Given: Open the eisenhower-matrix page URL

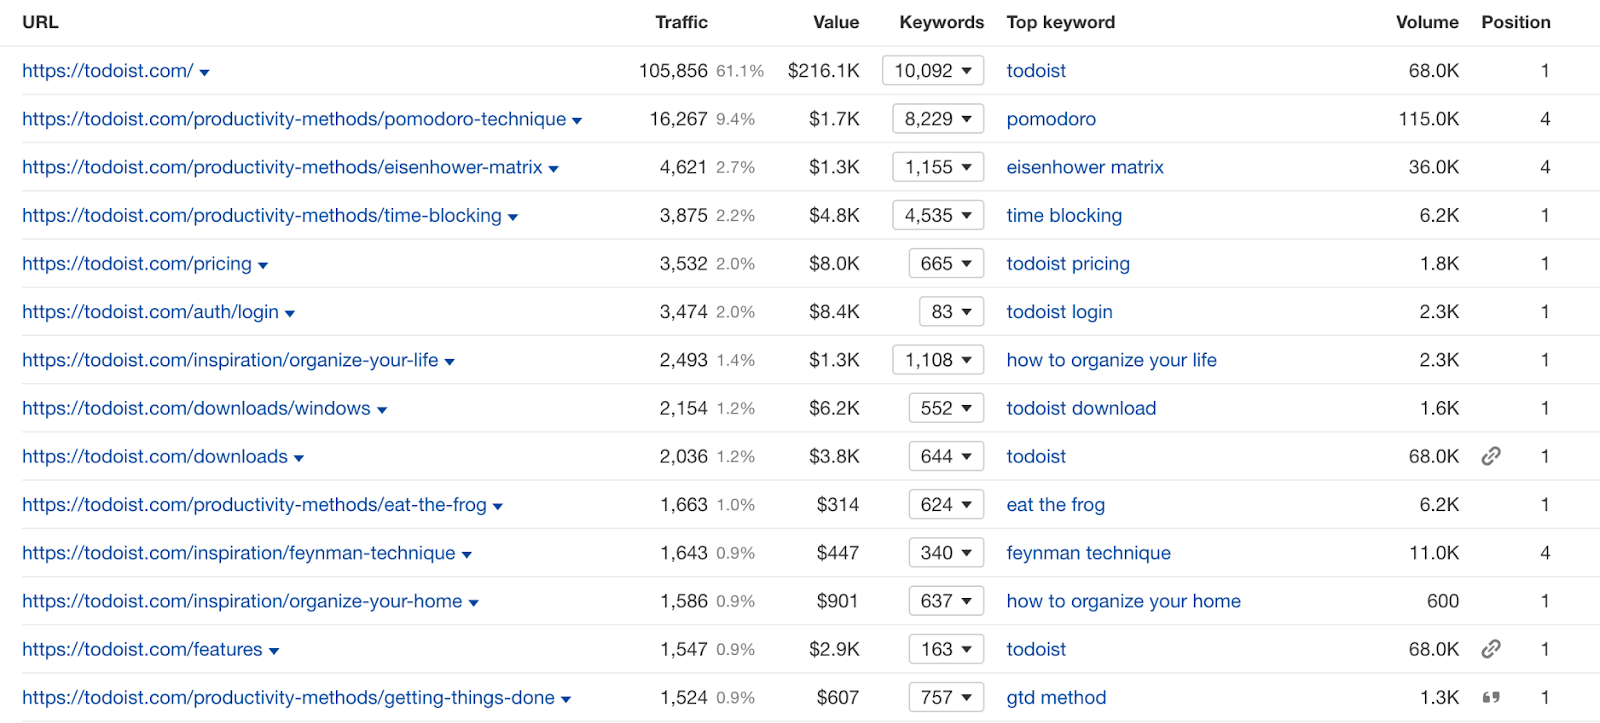Looking at the screenshot, I should [x=282, y=167].
